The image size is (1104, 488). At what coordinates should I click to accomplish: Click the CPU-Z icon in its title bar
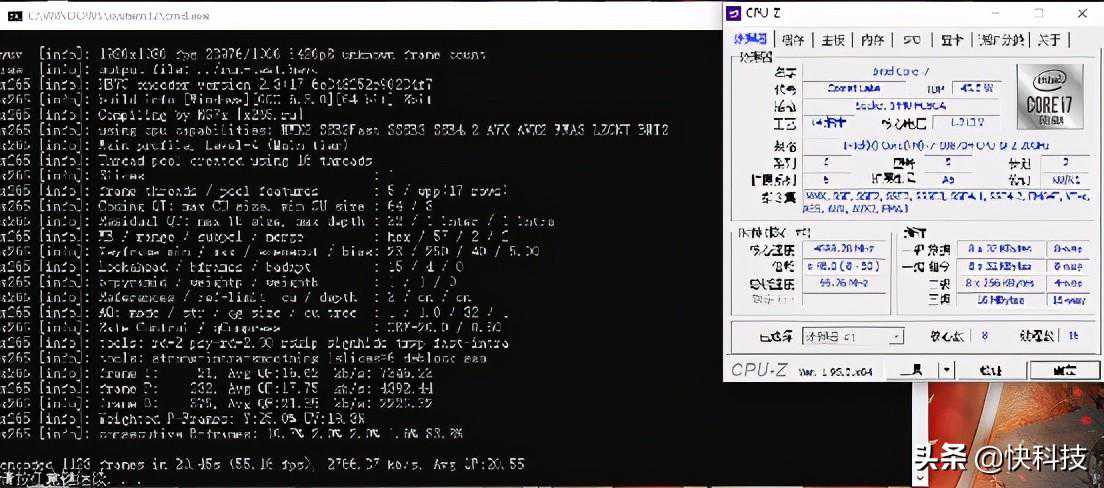click(735, 13)
